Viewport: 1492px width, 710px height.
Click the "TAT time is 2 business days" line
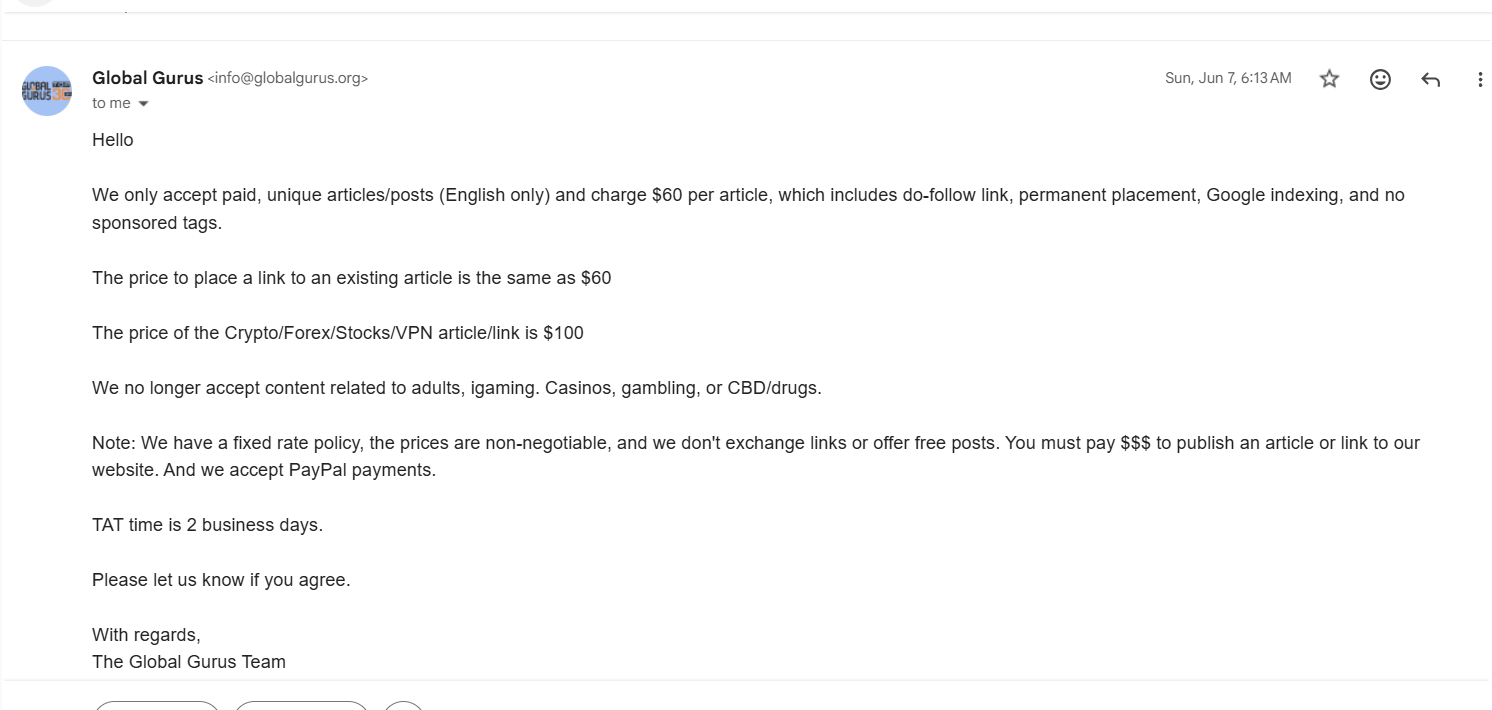point(207,525)
